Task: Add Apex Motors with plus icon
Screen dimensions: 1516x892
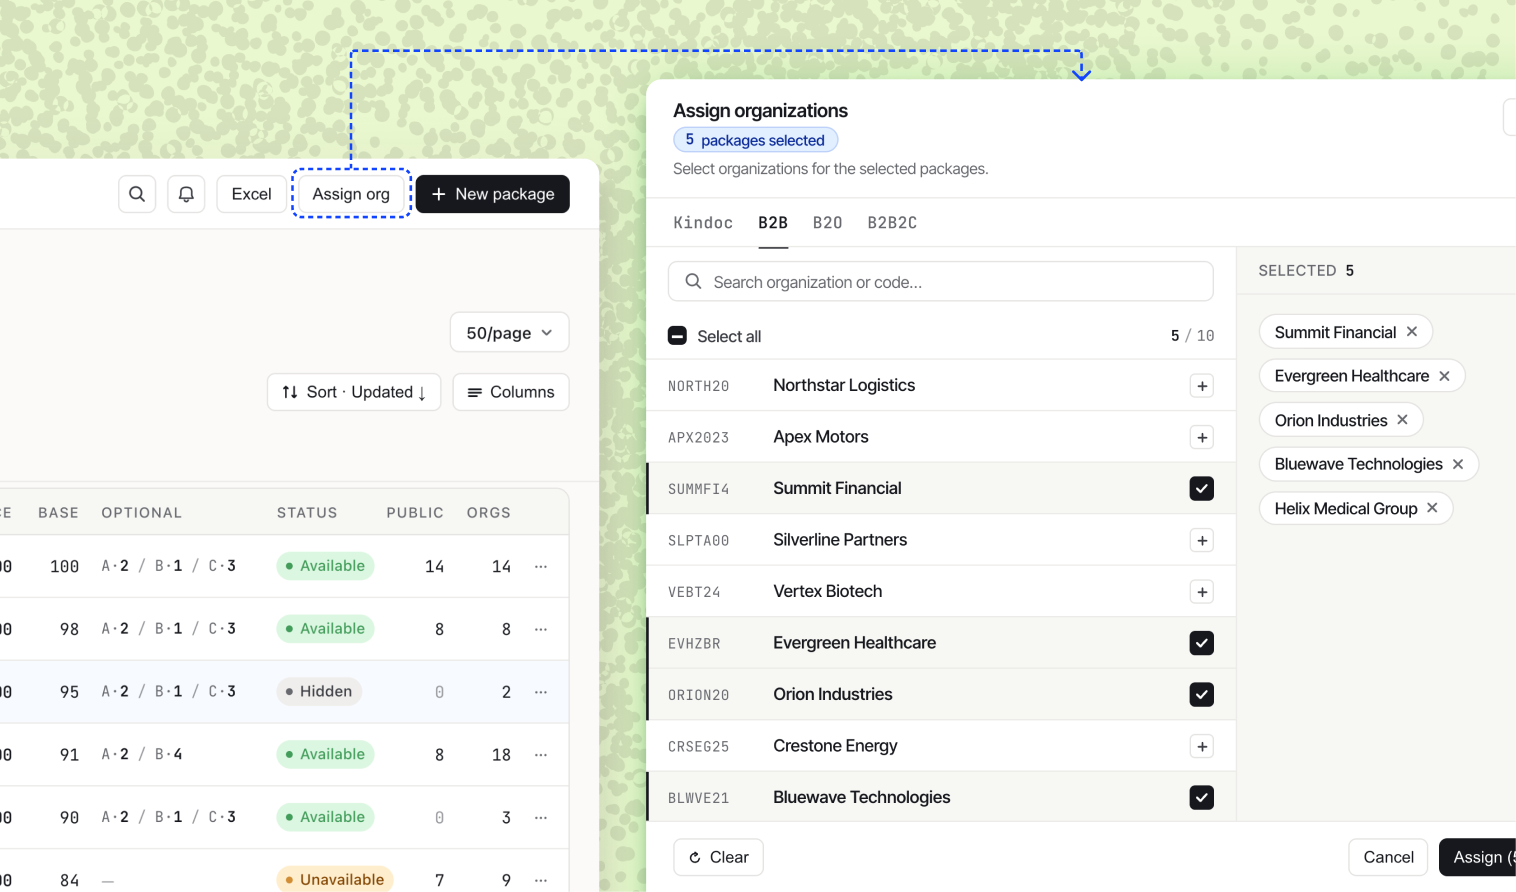Action: [x=1202, y=437]
